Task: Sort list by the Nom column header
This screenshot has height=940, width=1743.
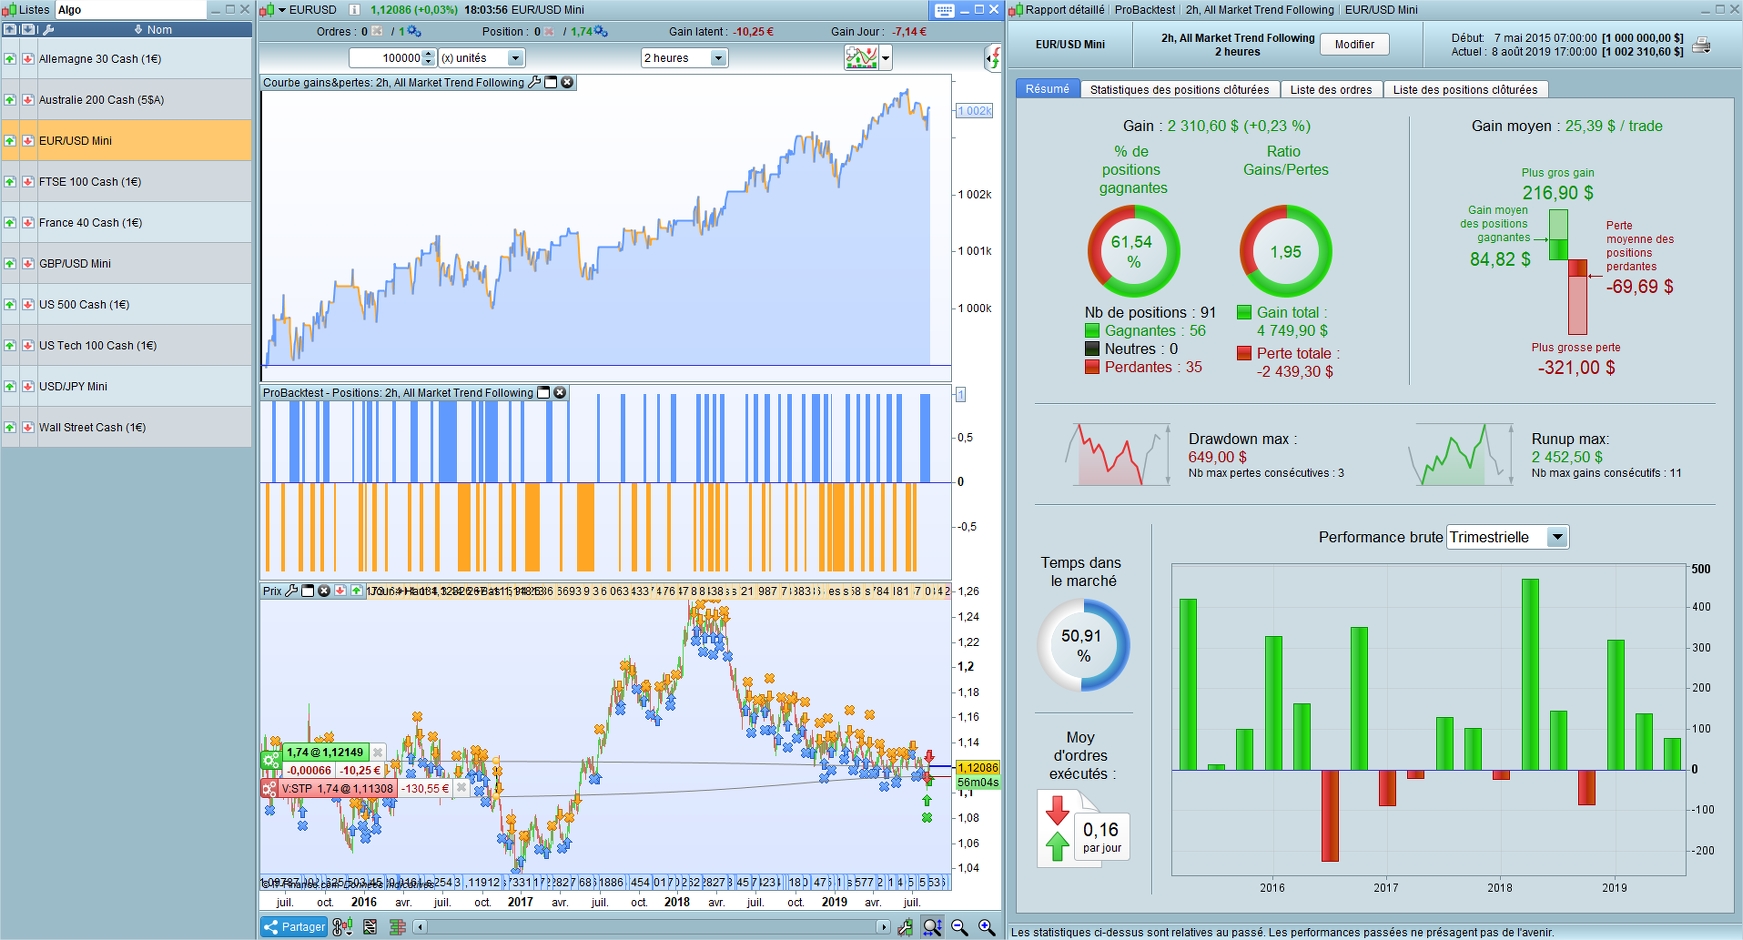Action: 153,30
